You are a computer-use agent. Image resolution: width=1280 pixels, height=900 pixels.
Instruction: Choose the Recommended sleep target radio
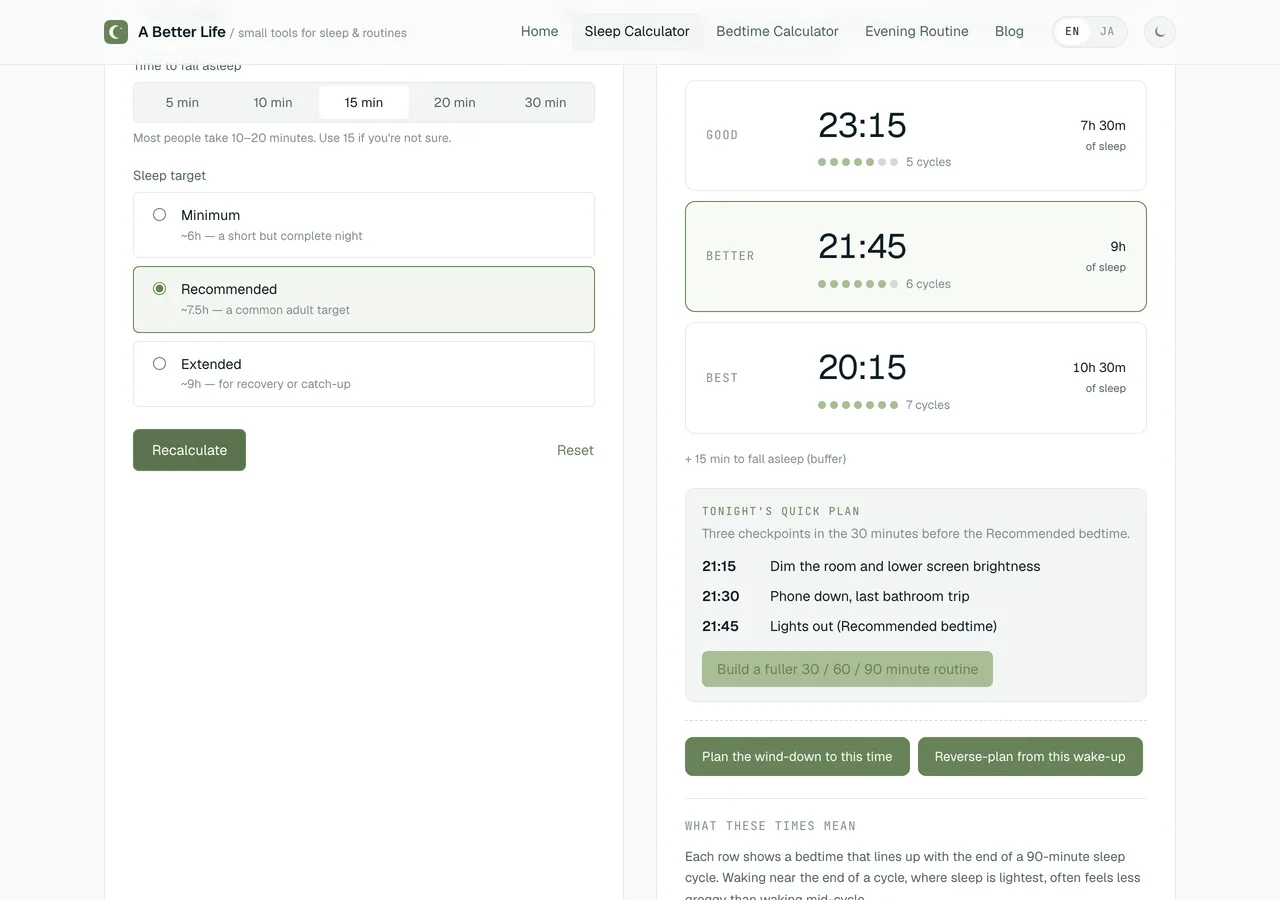(x=159, y=289)
